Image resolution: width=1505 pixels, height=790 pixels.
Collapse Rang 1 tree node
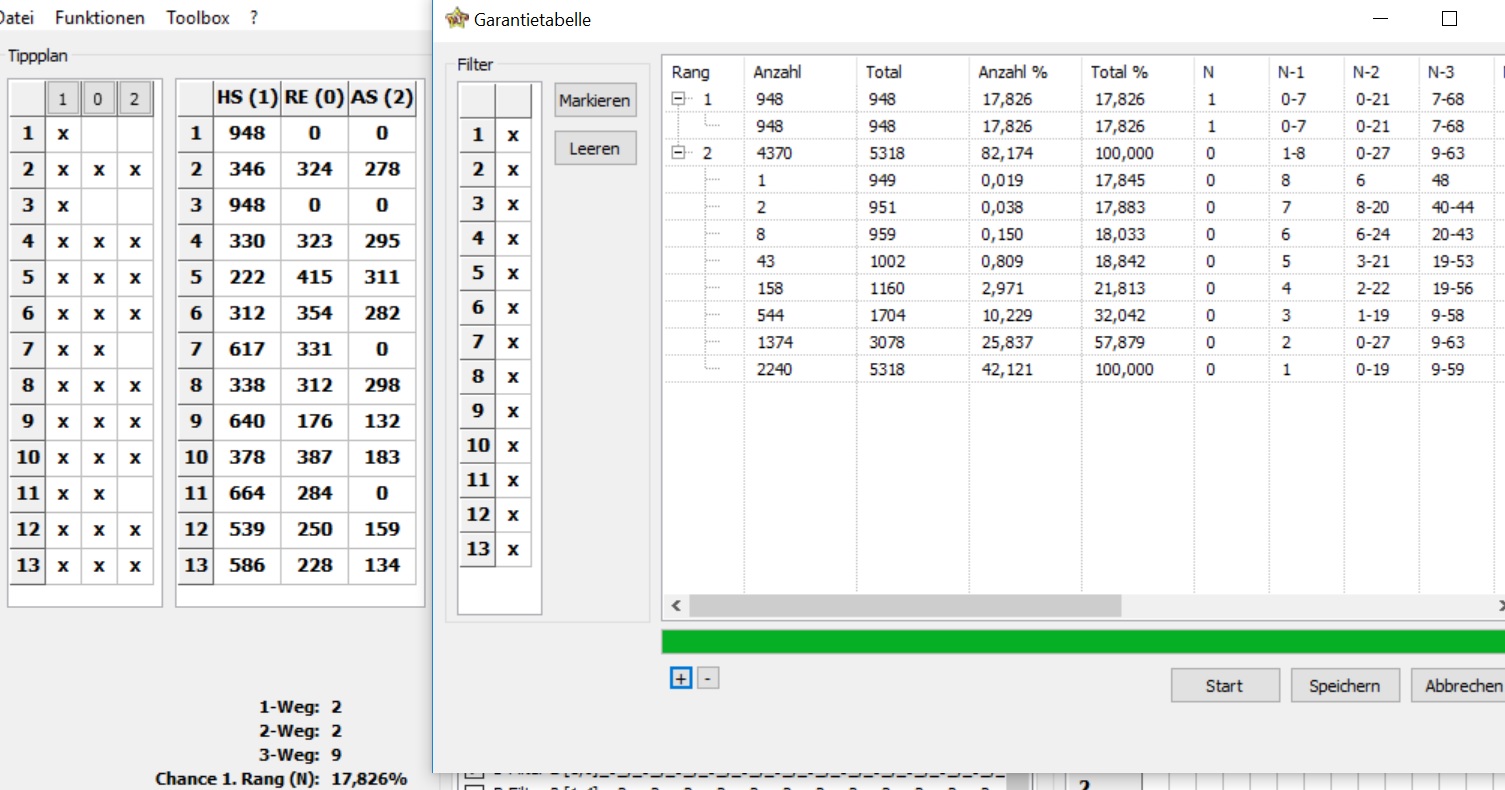tap(678, 99)
